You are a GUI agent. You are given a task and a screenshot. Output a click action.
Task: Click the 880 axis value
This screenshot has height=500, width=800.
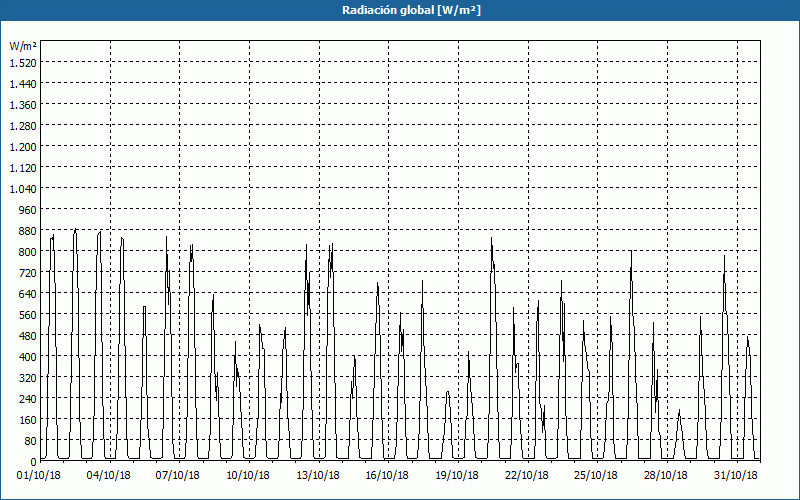click(x=29, y=231)
